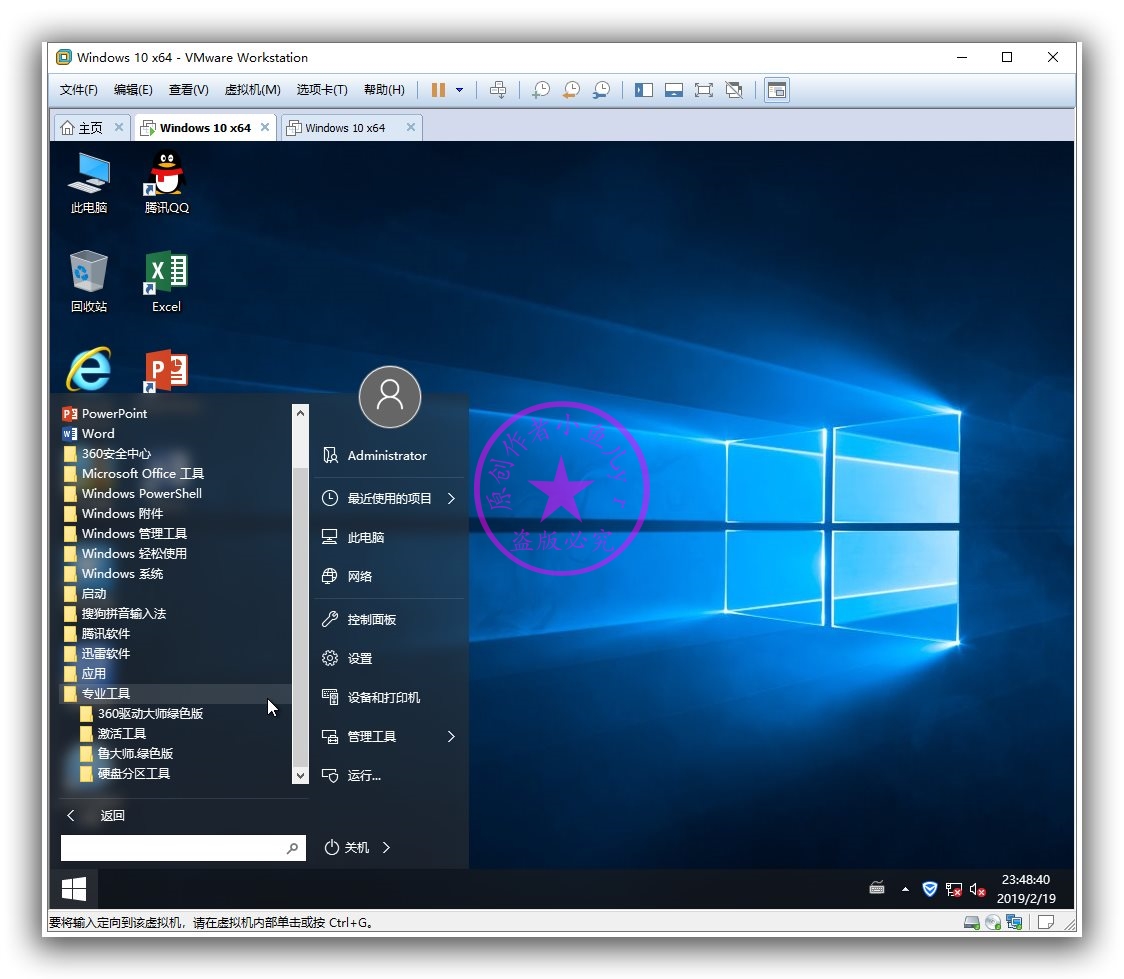Select the 腾讯QQ desktop shortcut
This screenshot has height=979, width=1124.
[x=166, y=183]
